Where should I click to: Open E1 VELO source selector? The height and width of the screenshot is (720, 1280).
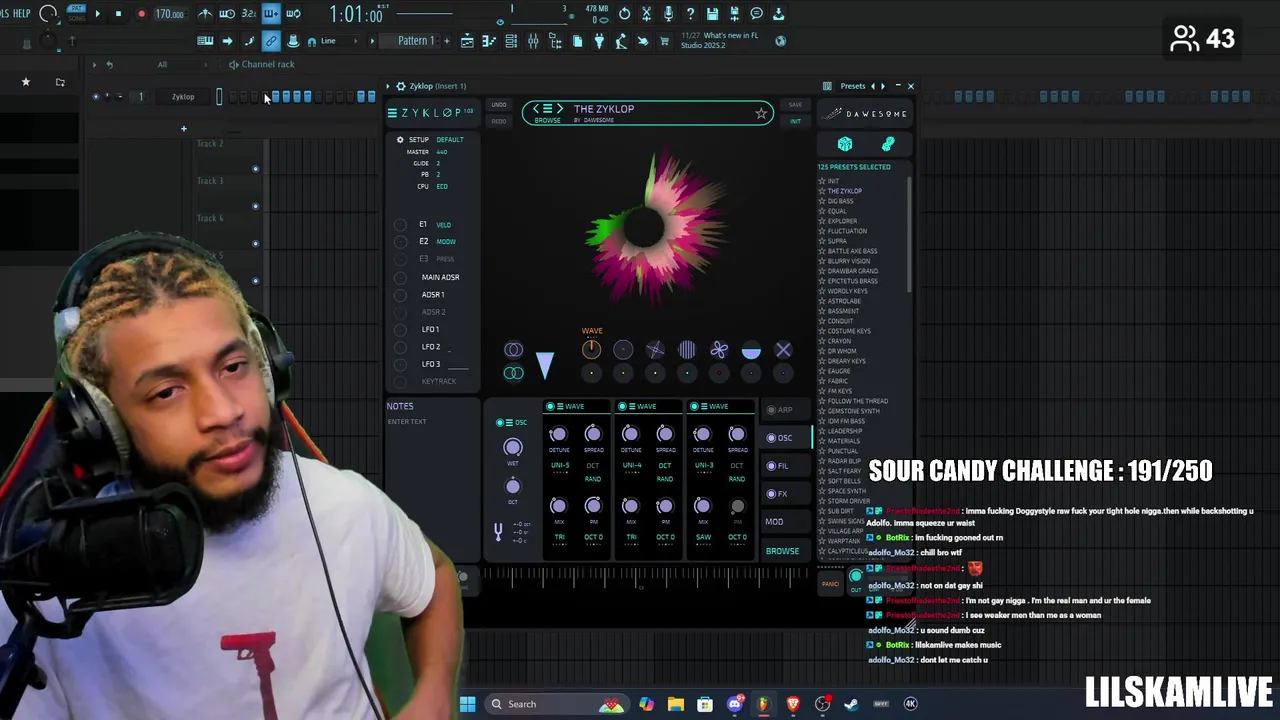click(x=443, y=225)
